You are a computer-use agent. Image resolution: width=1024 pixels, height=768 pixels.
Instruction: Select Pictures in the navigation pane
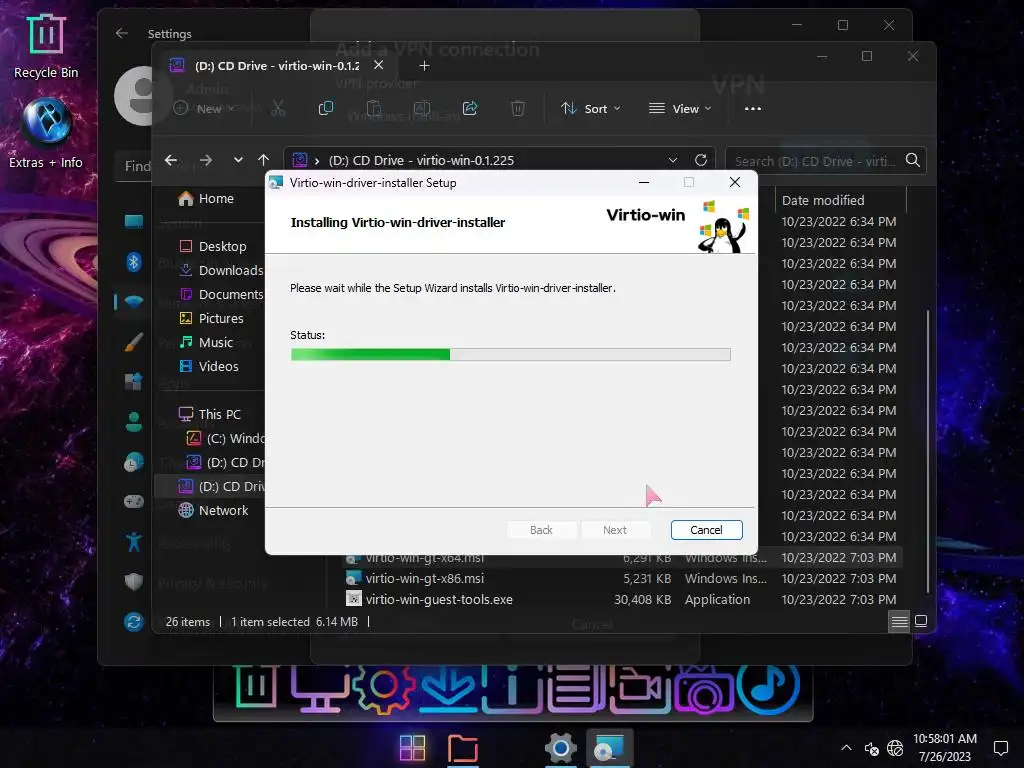click(x=211, y=319)
